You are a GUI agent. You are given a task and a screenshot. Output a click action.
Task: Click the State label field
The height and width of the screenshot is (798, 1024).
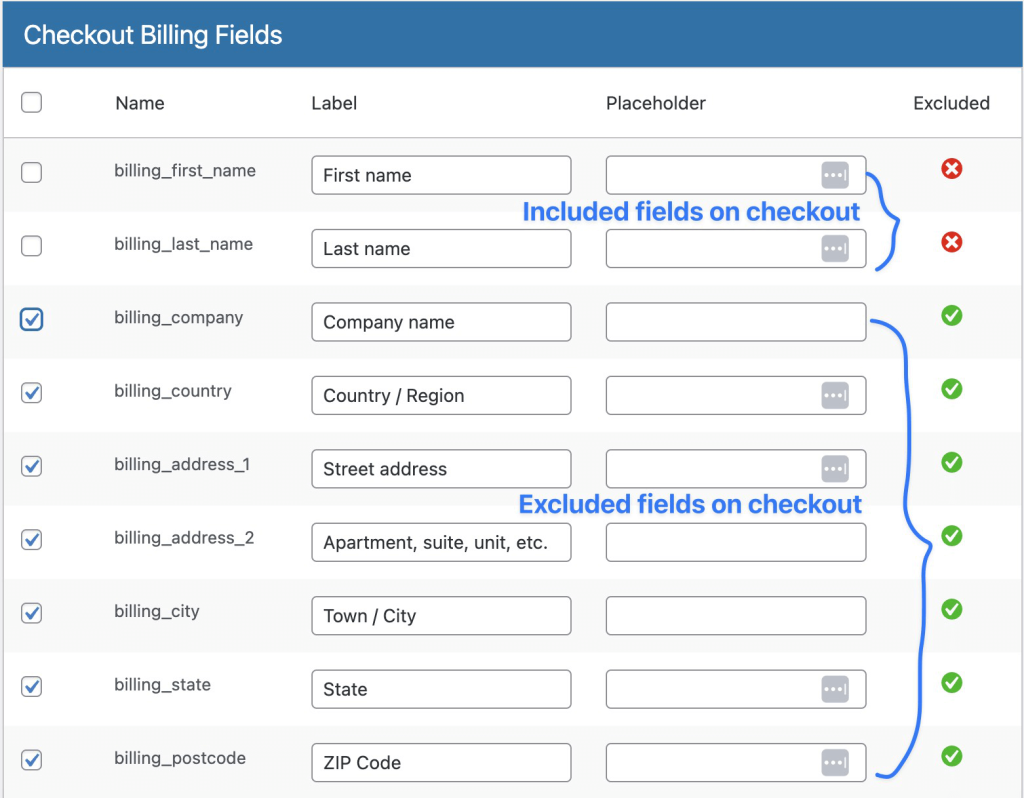point(441,689)
